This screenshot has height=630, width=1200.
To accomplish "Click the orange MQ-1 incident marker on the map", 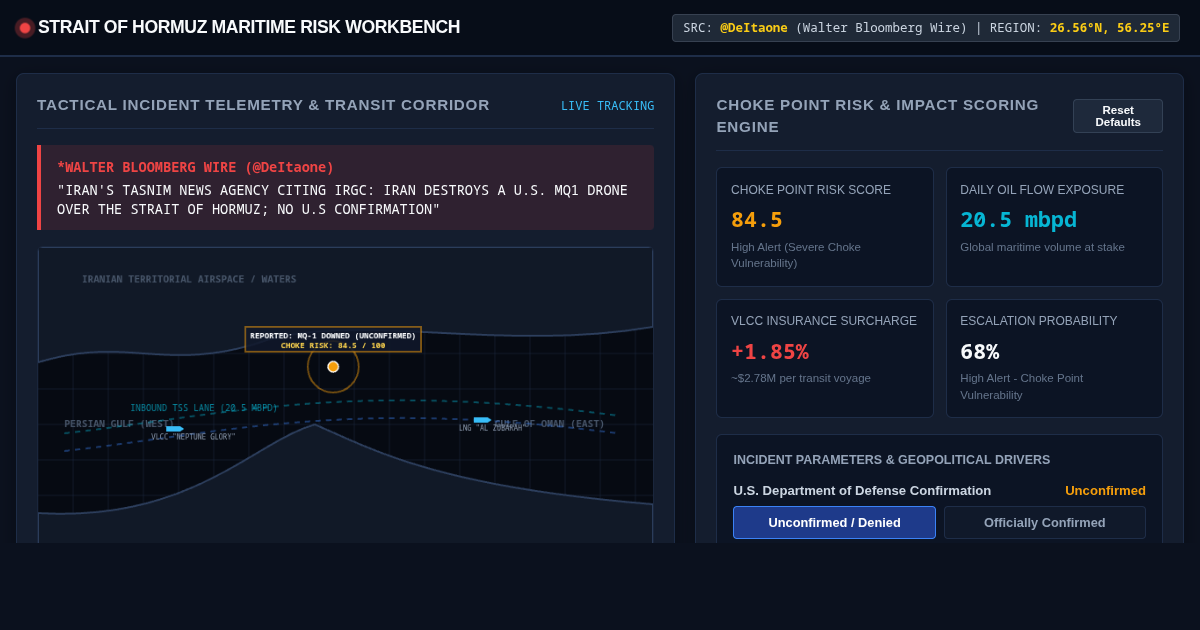I will point(333,367).
